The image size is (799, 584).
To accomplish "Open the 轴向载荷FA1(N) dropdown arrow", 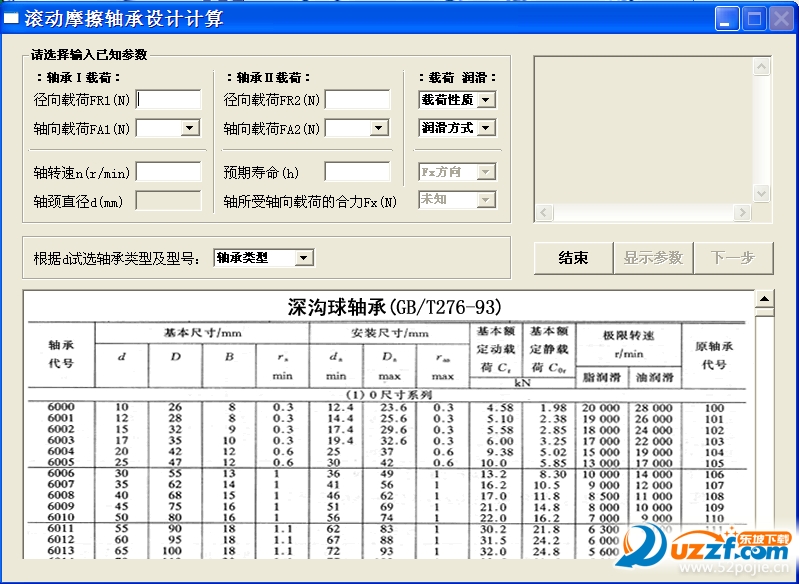I will [x=190, y=127].
